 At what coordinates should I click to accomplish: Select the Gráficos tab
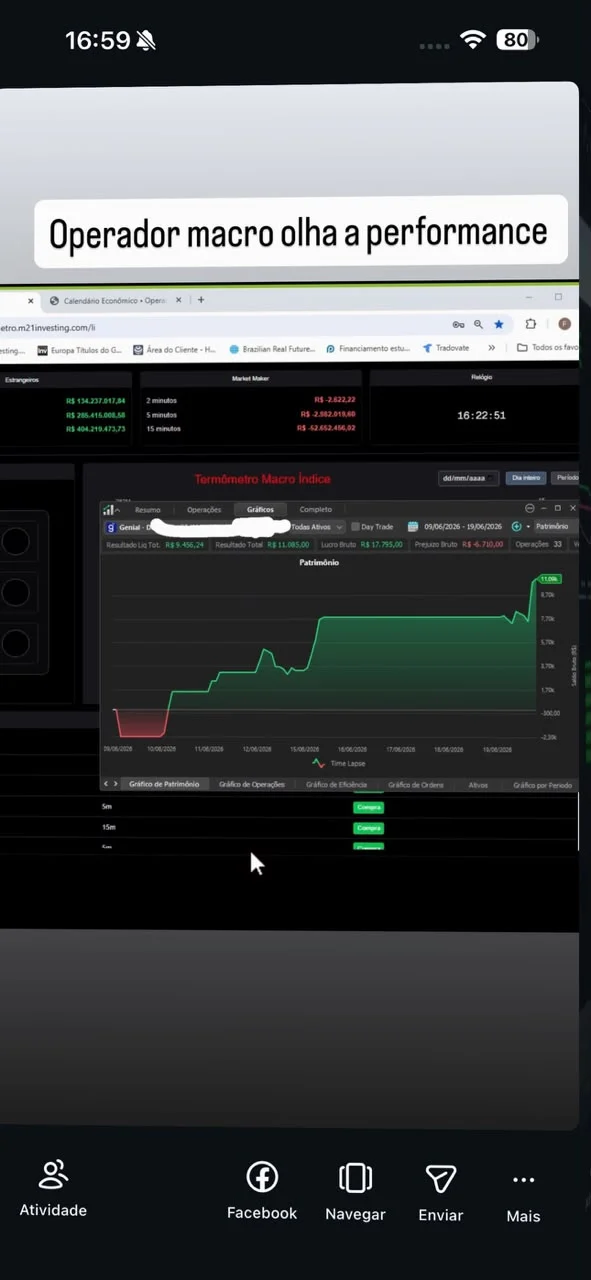tap(260, 509)
